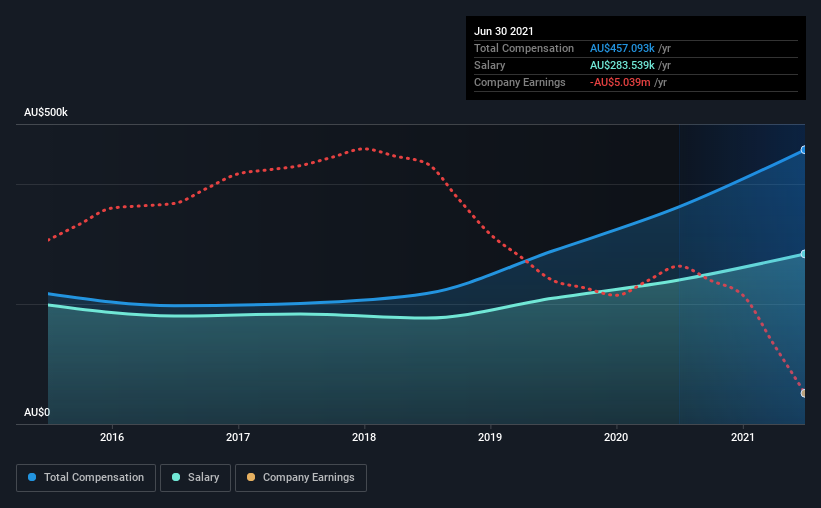Screen dimensions: 821x508
Task: Click the 2019 x-axis label
Action: coord(490,437)
